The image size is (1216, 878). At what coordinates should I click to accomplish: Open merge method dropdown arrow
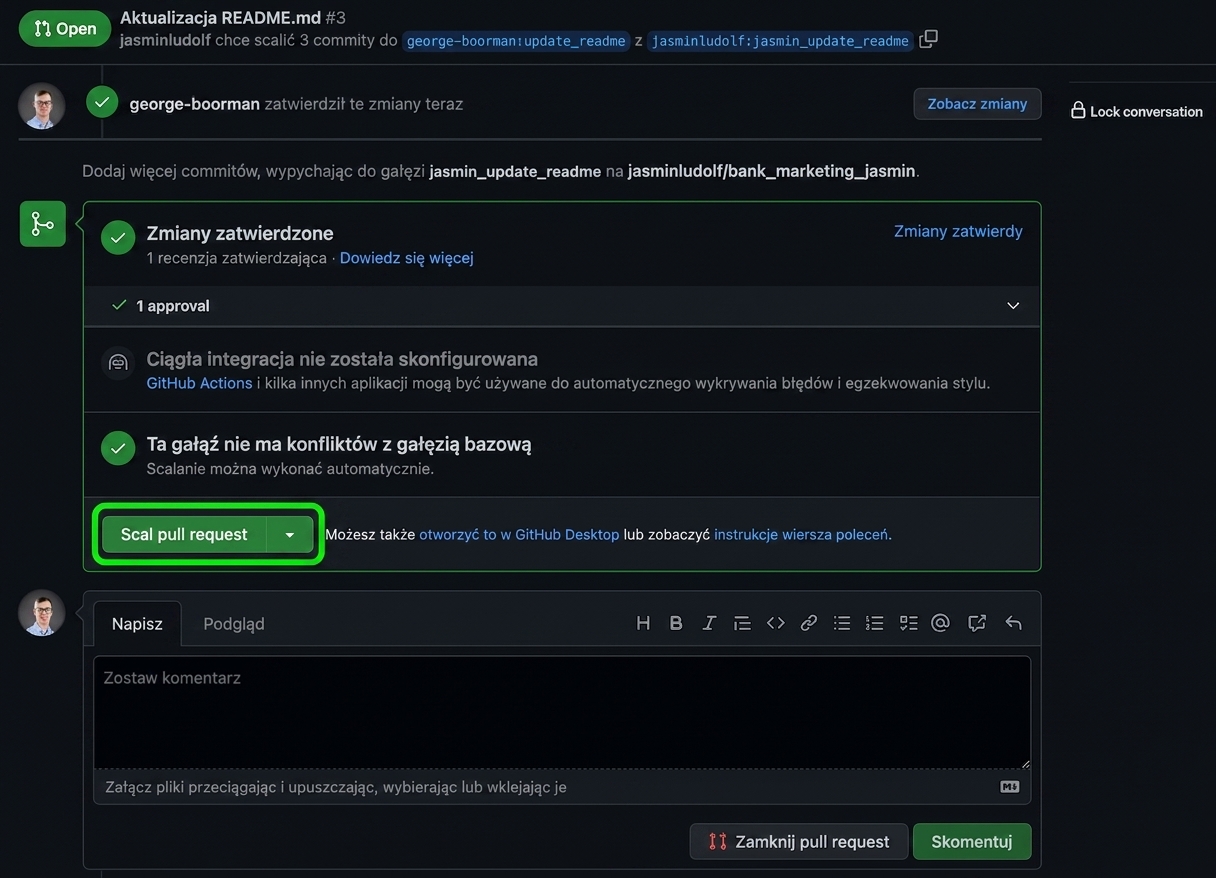tap(290, 535)
